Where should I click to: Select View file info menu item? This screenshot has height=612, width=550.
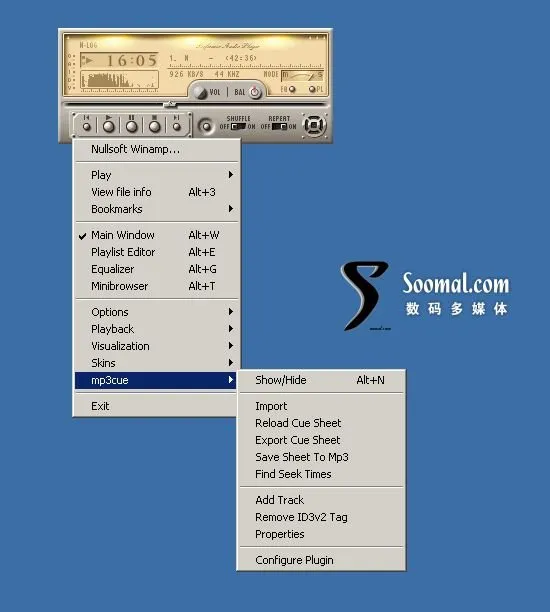[x=156, y=192]
